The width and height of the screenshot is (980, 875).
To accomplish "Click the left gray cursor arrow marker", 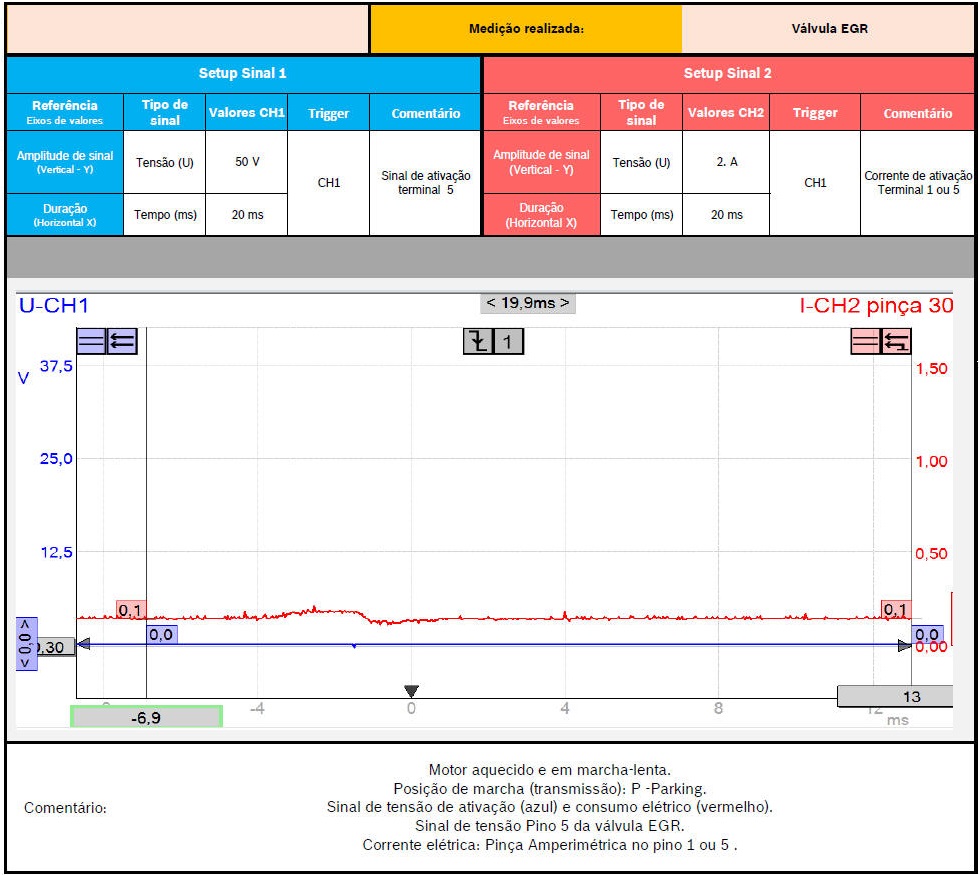I will 84,645.
